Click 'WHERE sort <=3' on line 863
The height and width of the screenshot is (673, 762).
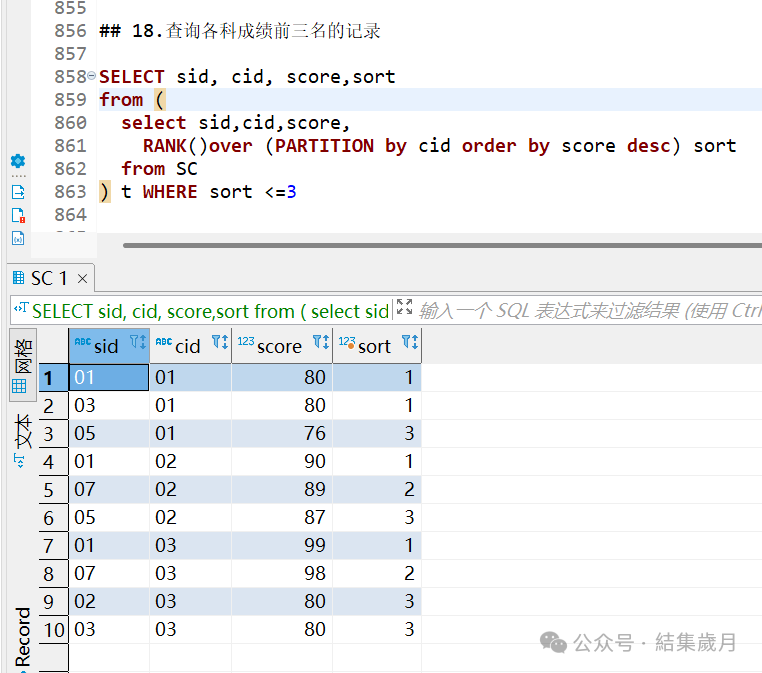219,192
